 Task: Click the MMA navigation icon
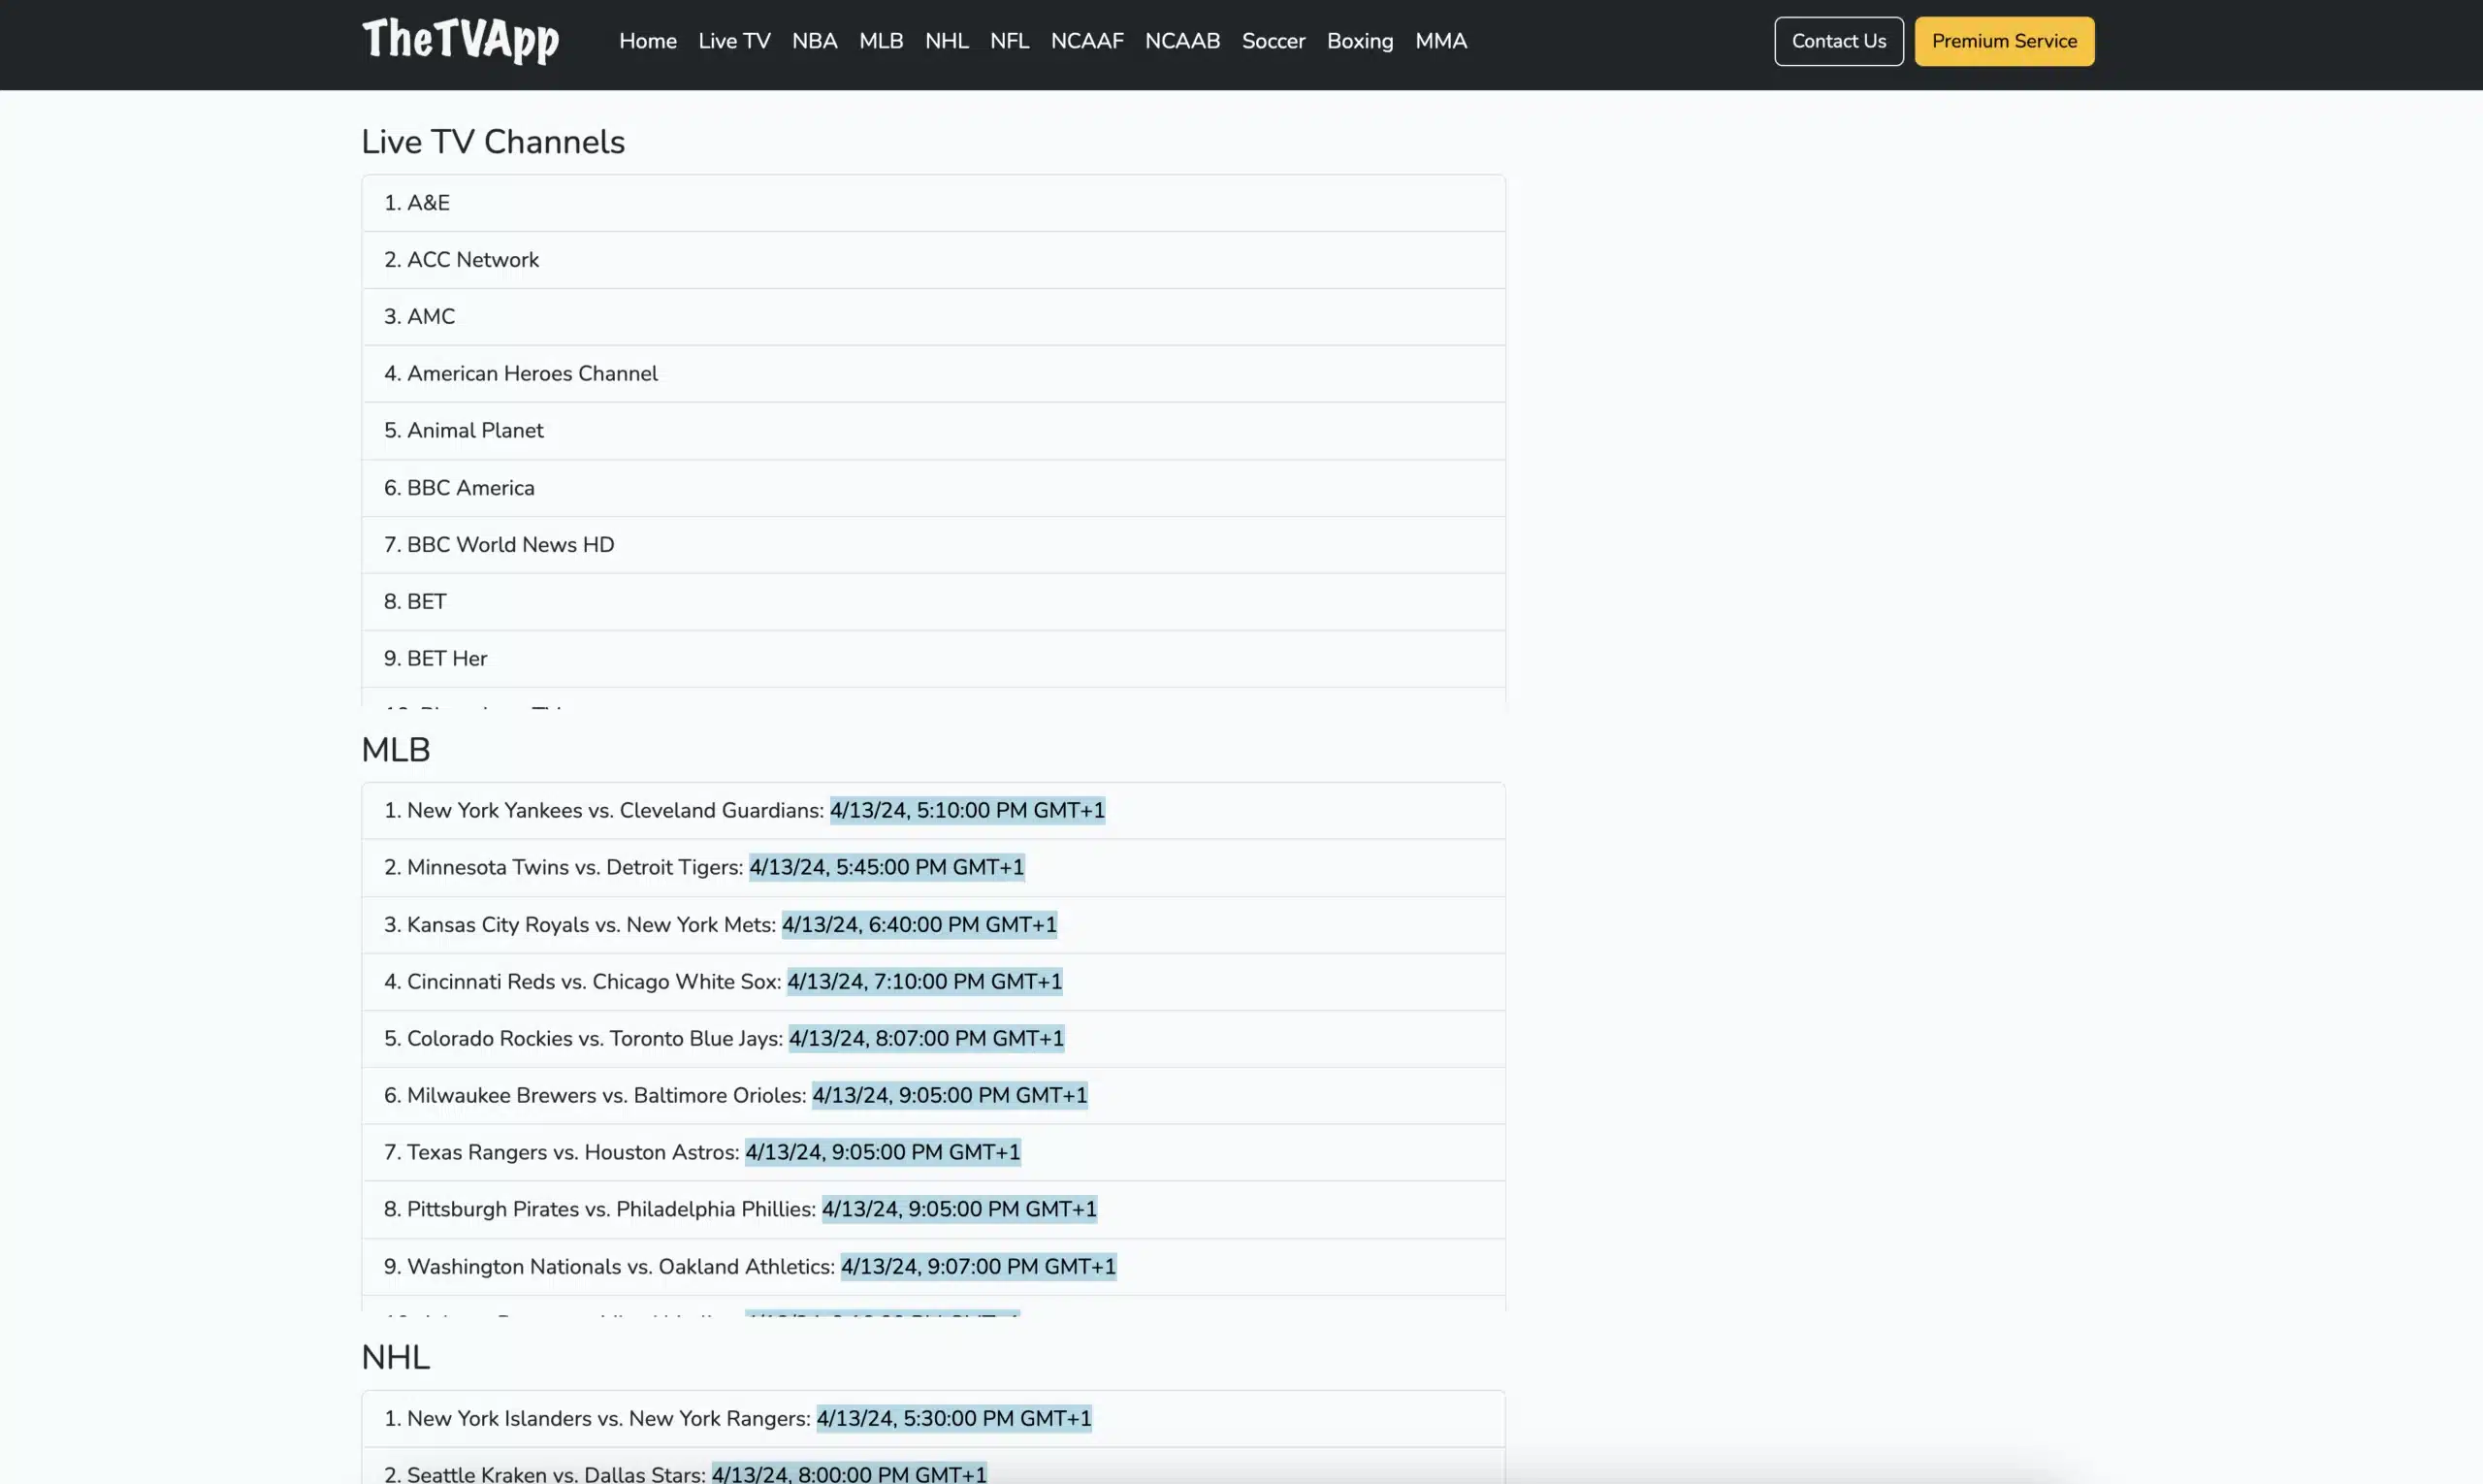point(1441,39)
